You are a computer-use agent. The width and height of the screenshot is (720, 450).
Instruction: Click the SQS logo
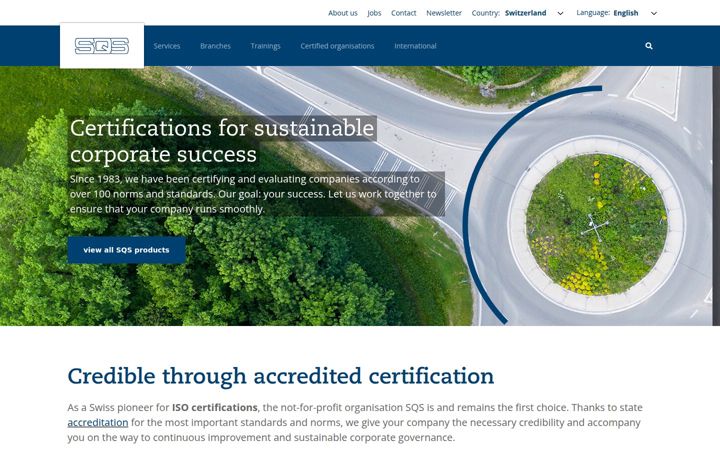[x=102, y=45]
